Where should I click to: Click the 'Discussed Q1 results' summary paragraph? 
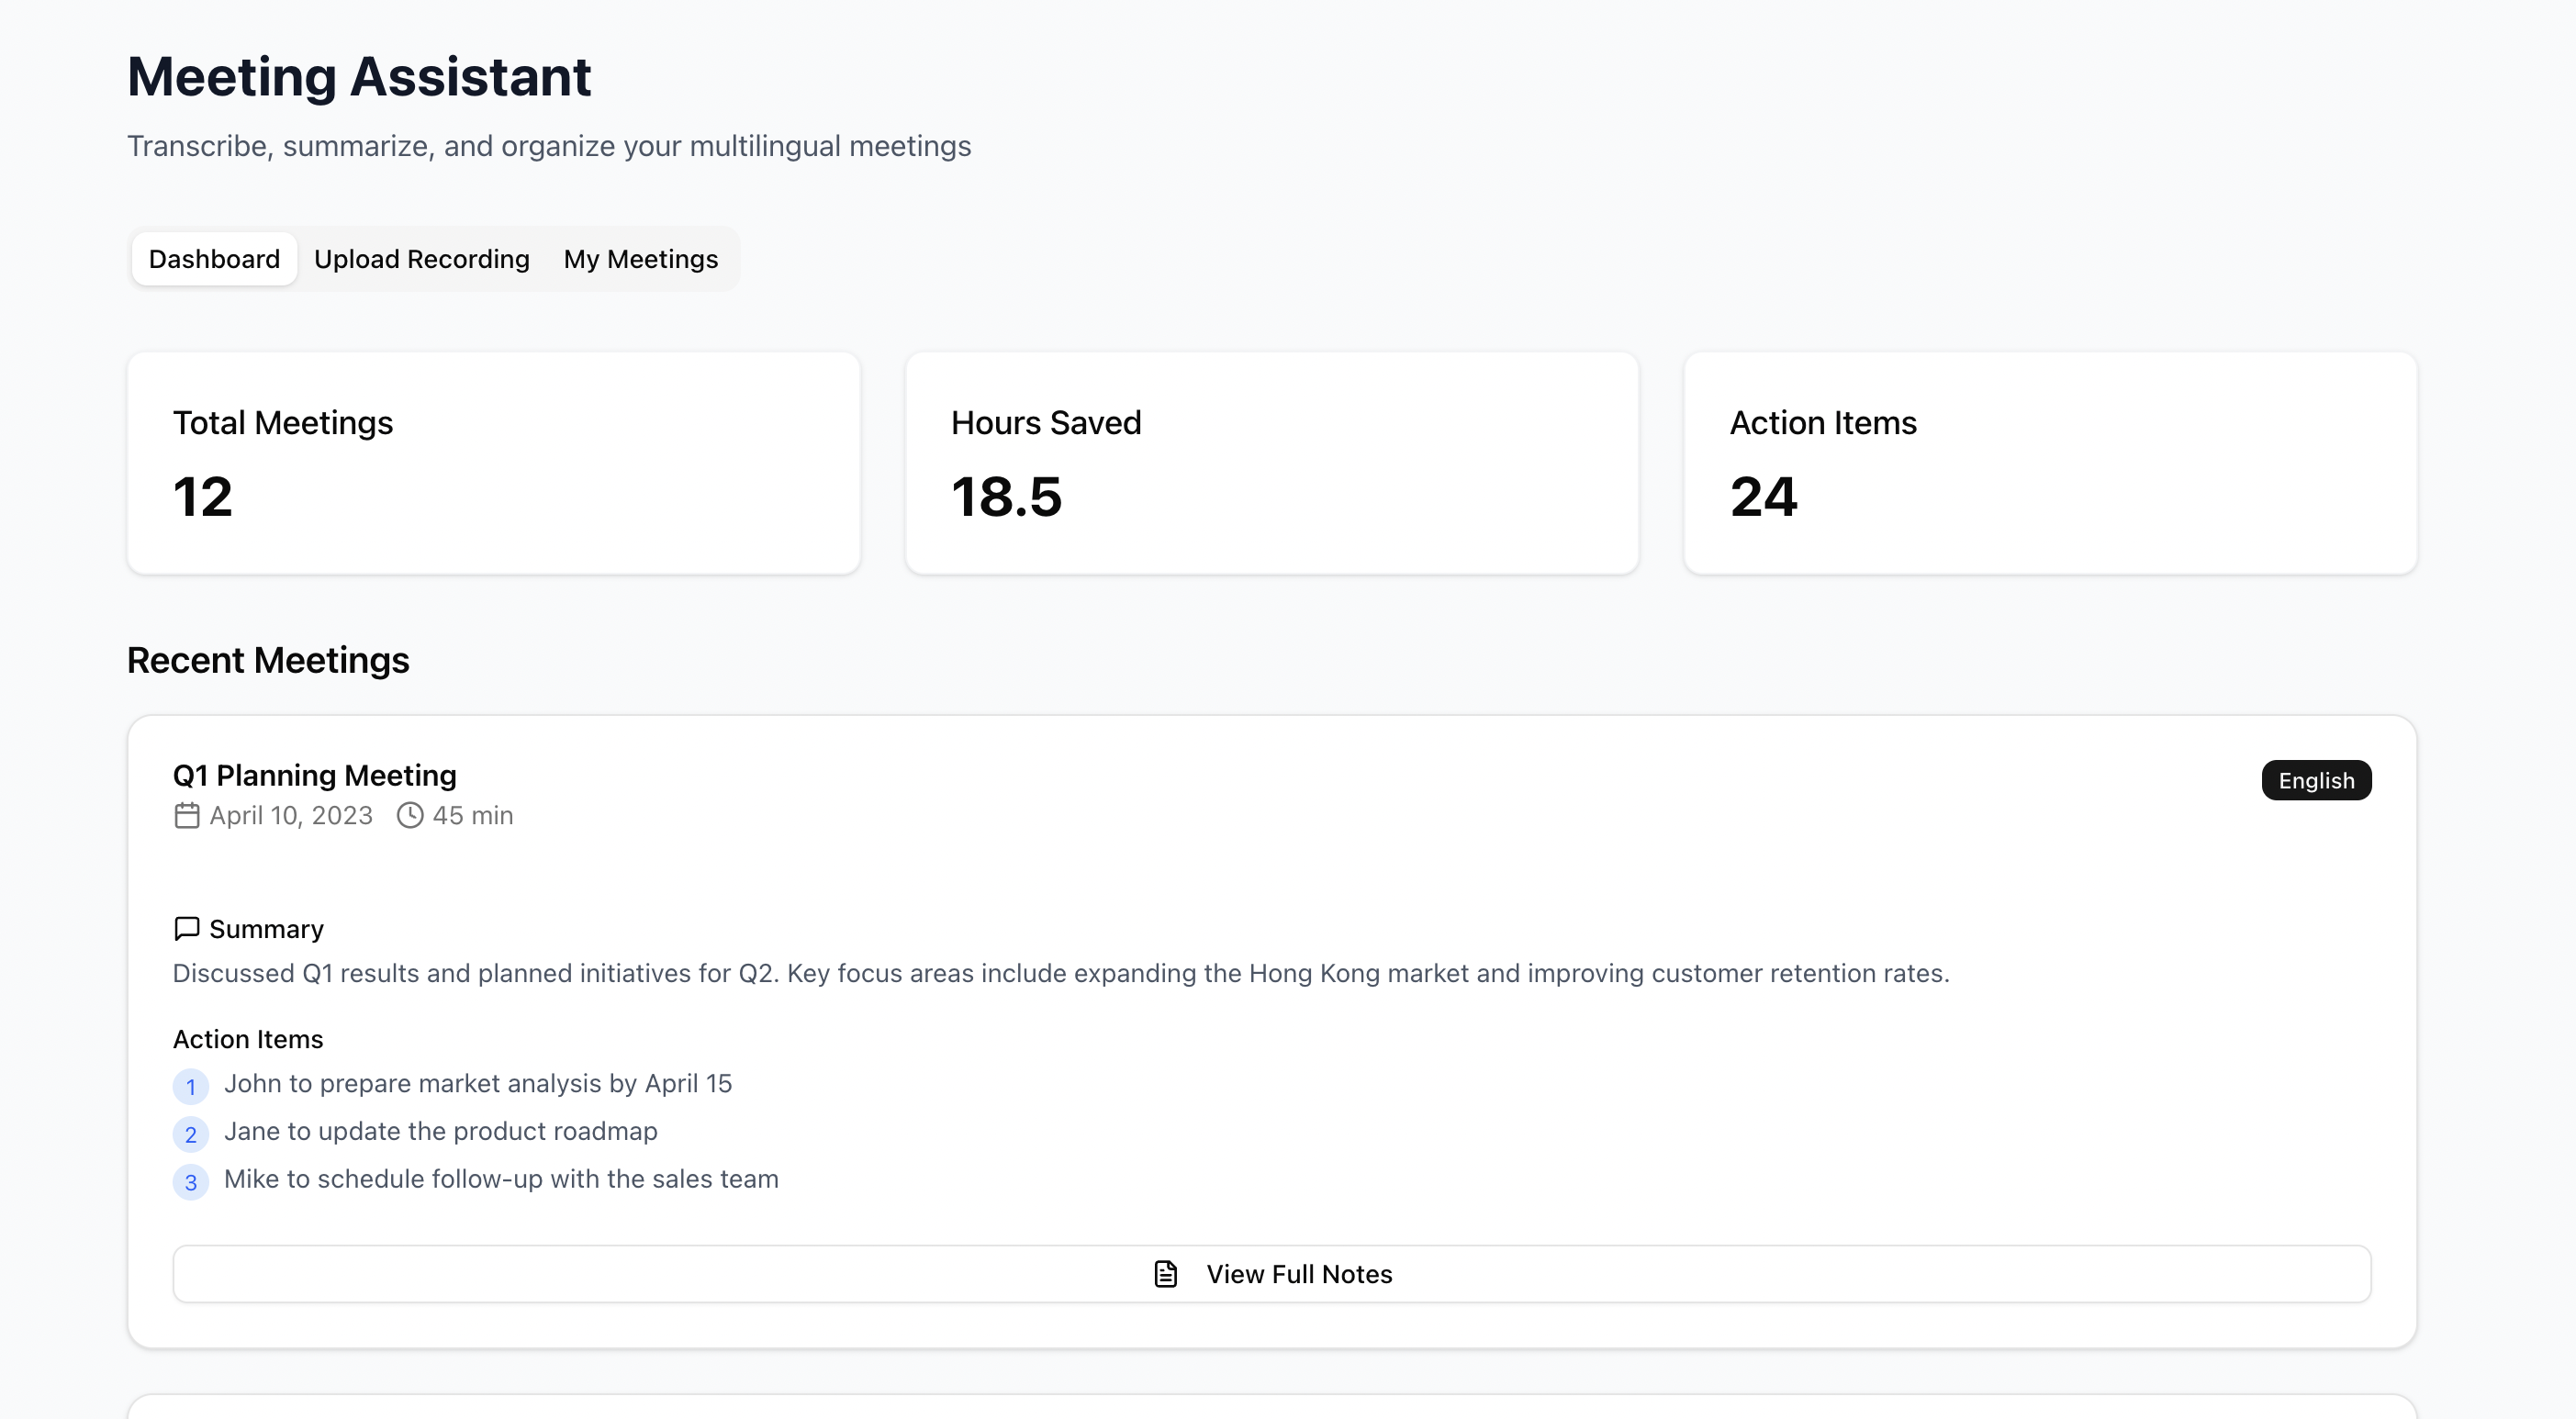pyautogui.click(x=1061, y=973)
